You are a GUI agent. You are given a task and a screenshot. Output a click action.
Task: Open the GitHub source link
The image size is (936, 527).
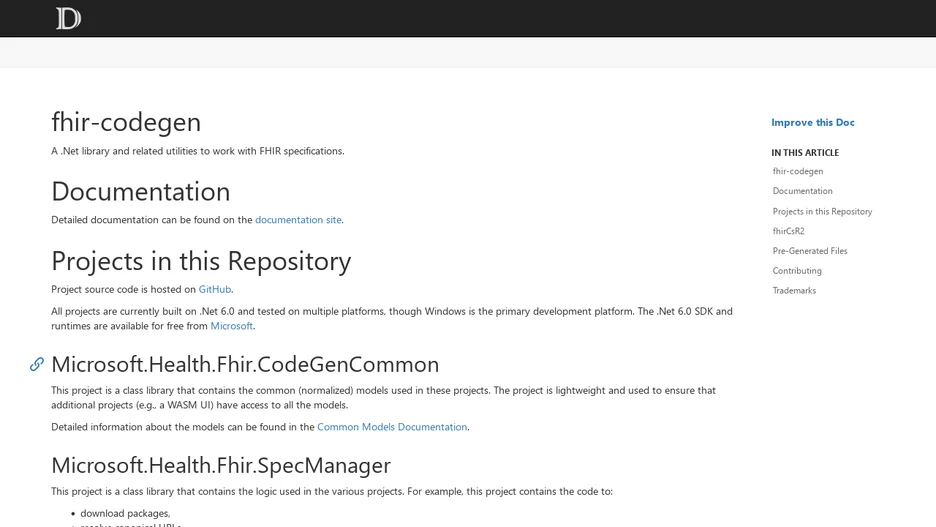click(214, 289)
